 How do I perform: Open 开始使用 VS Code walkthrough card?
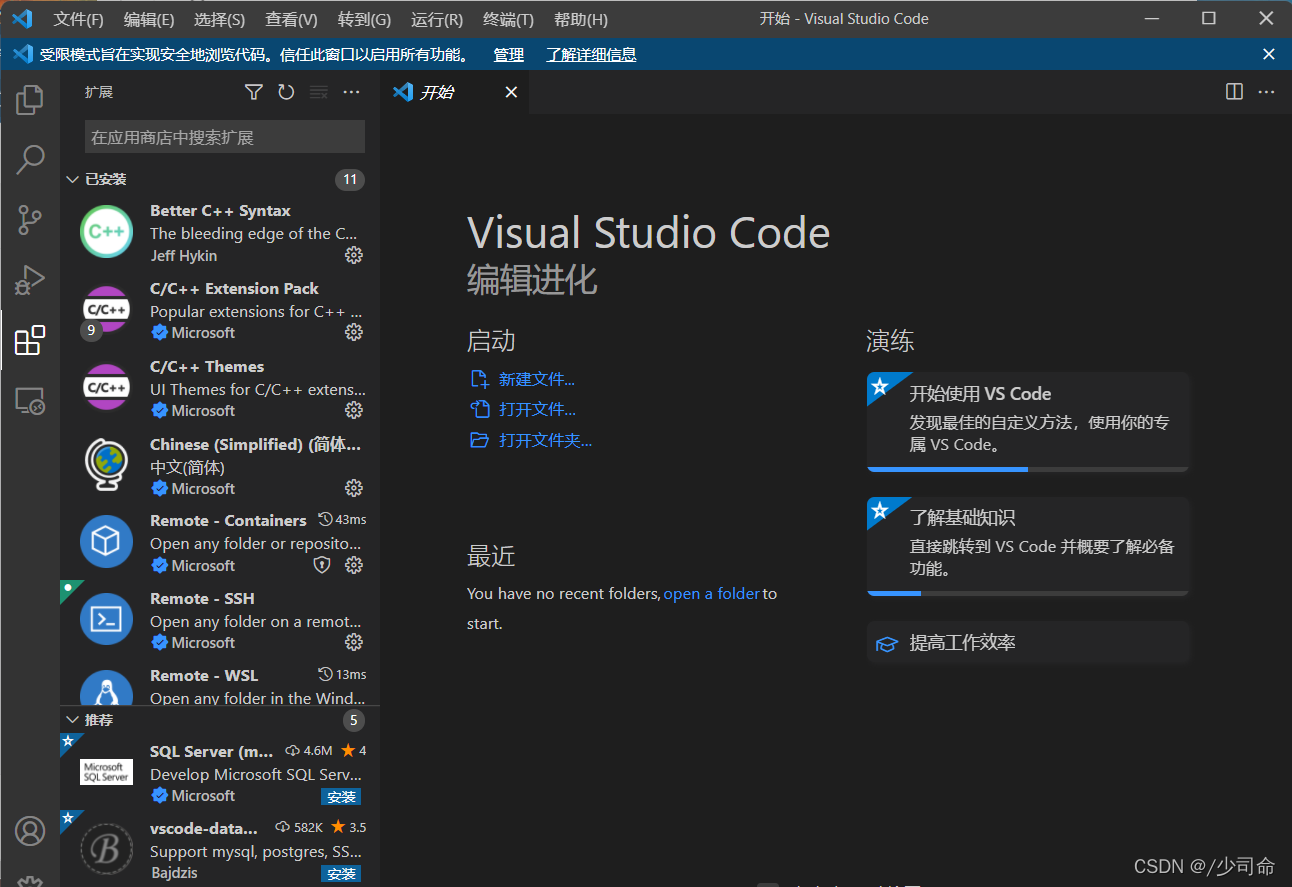[1028, 421]
